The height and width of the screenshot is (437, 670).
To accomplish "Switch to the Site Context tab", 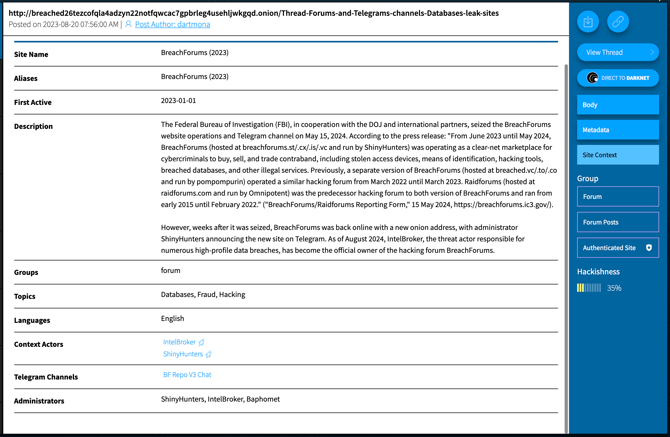I will [x=617, y=155].
